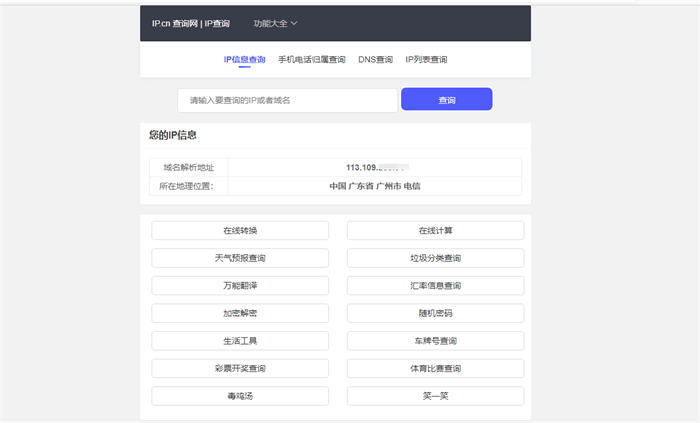Image resolution: width=700 pixels, height=423 pixels.
Task: Select 垃圾分类查询 button
Action: (x=435, y=258)
